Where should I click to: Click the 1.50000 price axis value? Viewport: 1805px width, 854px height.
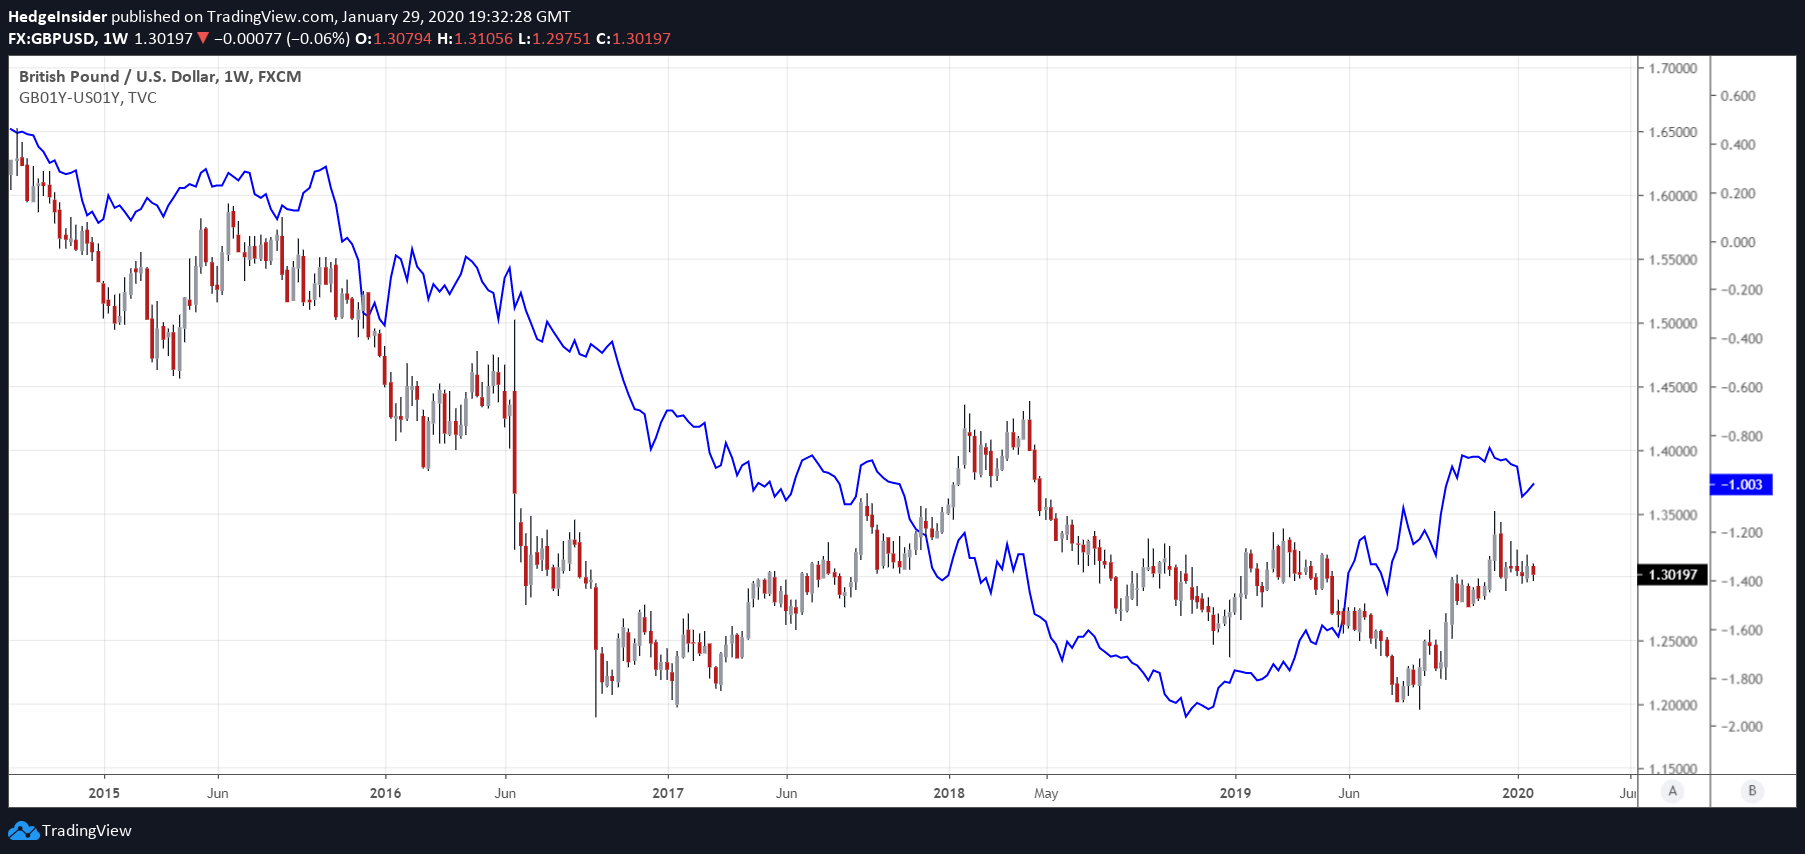[1673, 324]
